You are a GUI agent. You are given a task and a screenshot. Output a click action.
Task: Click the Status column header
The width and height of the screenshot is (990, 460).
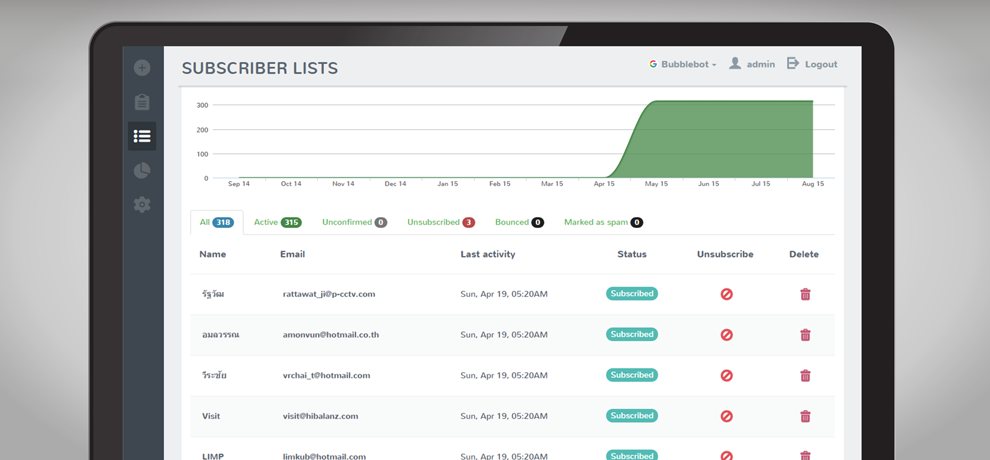click(632, 254)
